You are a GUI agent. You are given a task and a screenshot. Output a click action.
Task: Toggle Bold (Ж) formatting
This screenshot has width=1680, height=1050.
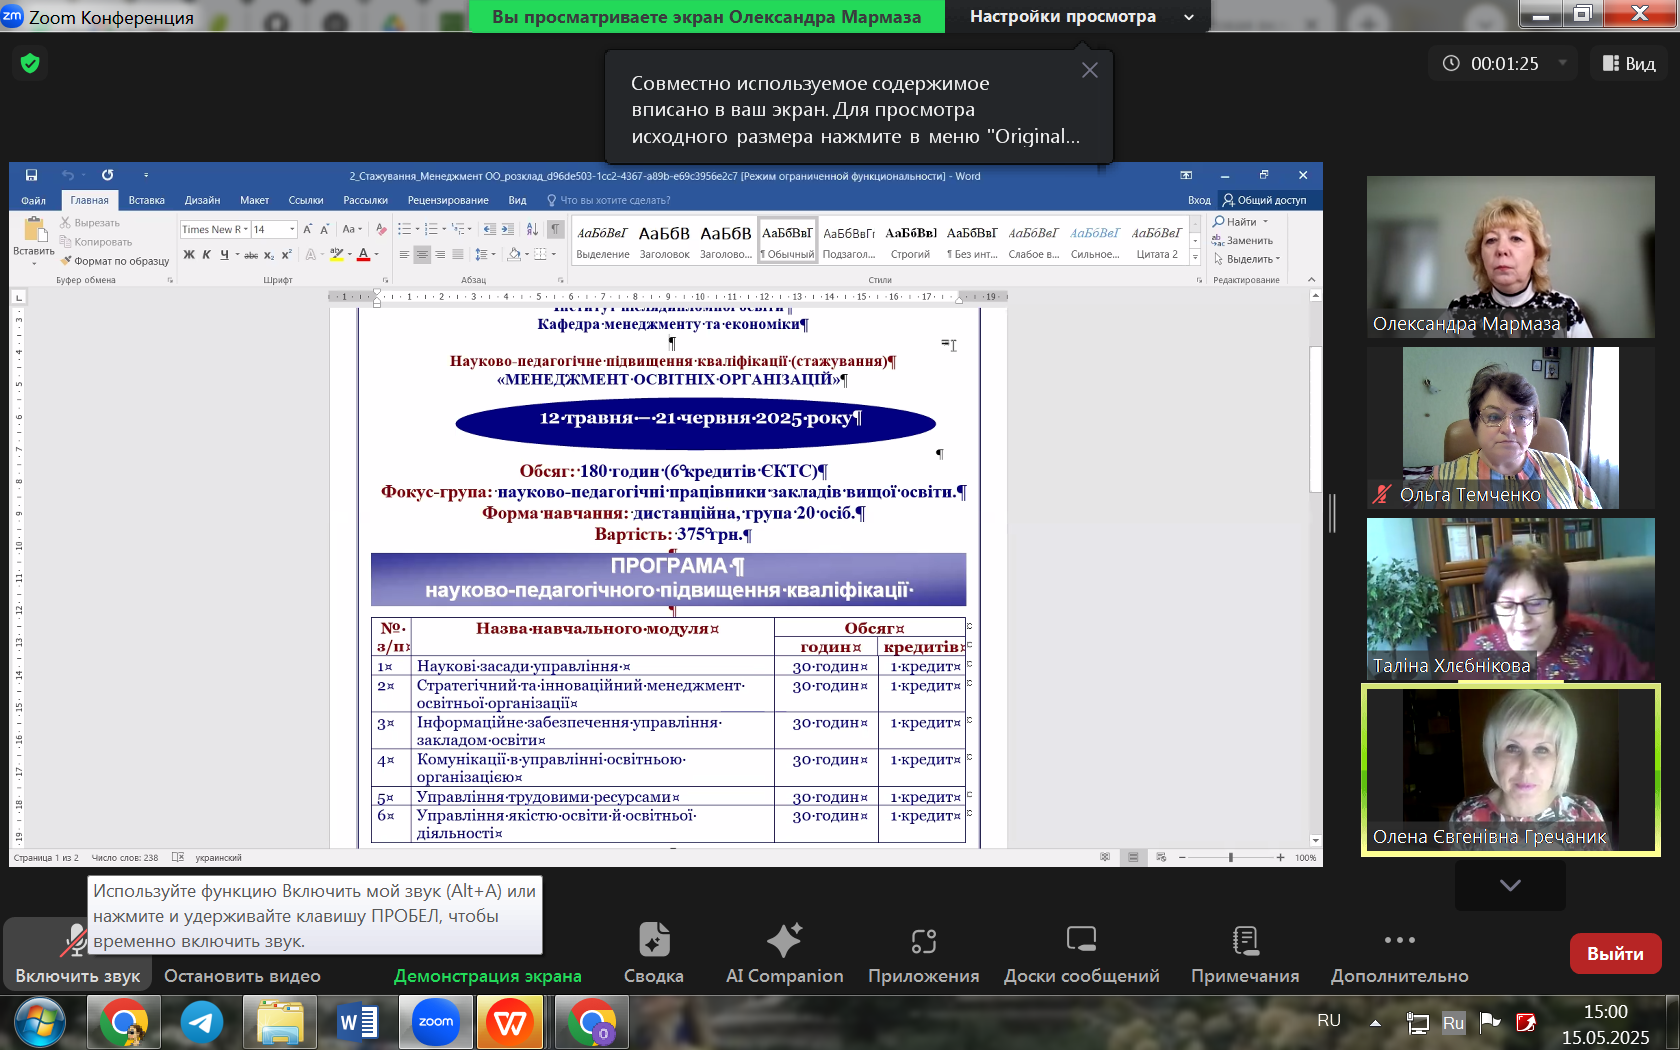point(189,255)
